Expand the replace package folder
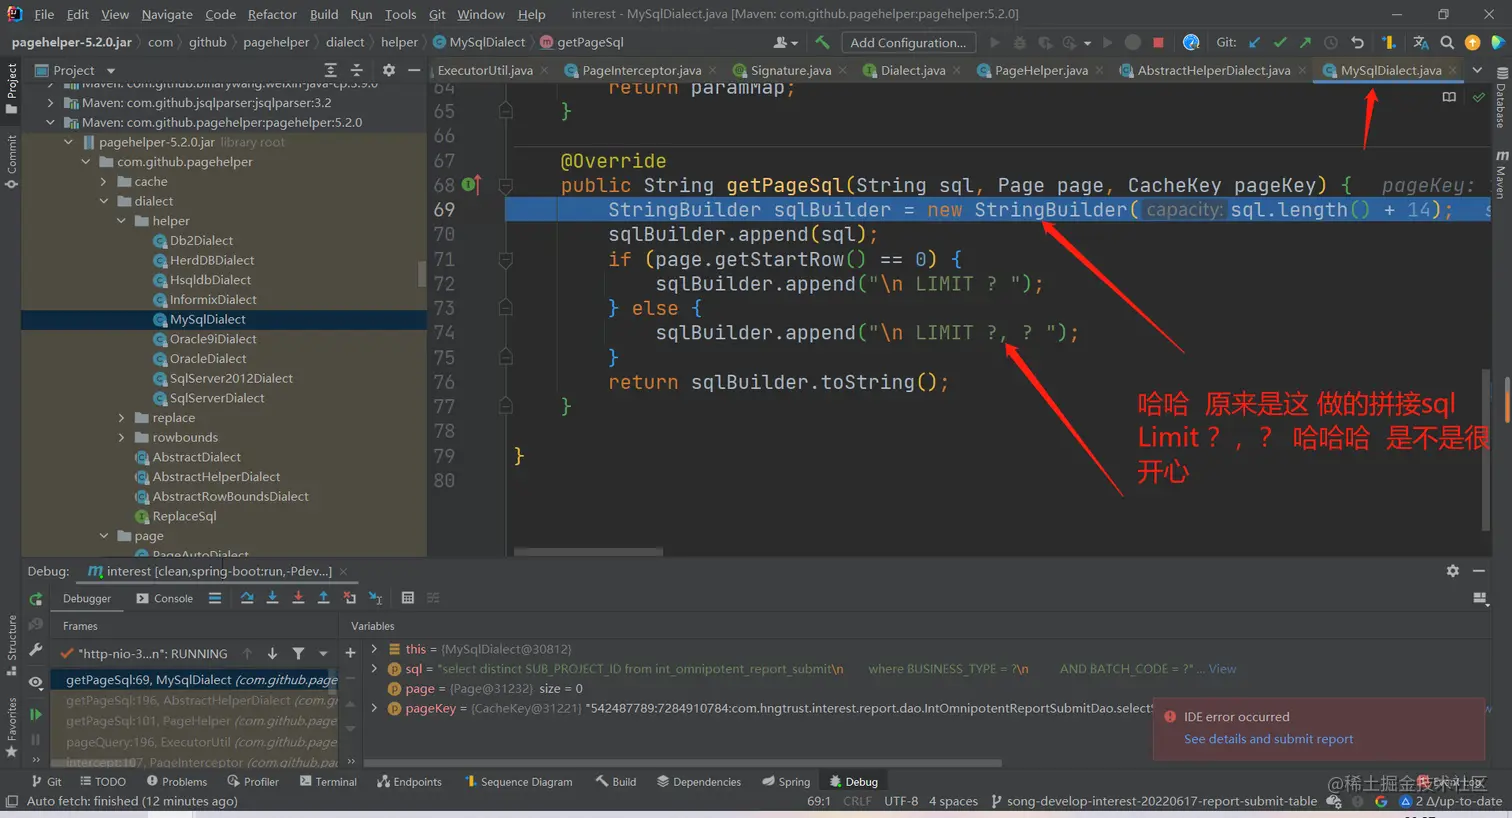The image size is (1512, 818). [x=121, y=418]
